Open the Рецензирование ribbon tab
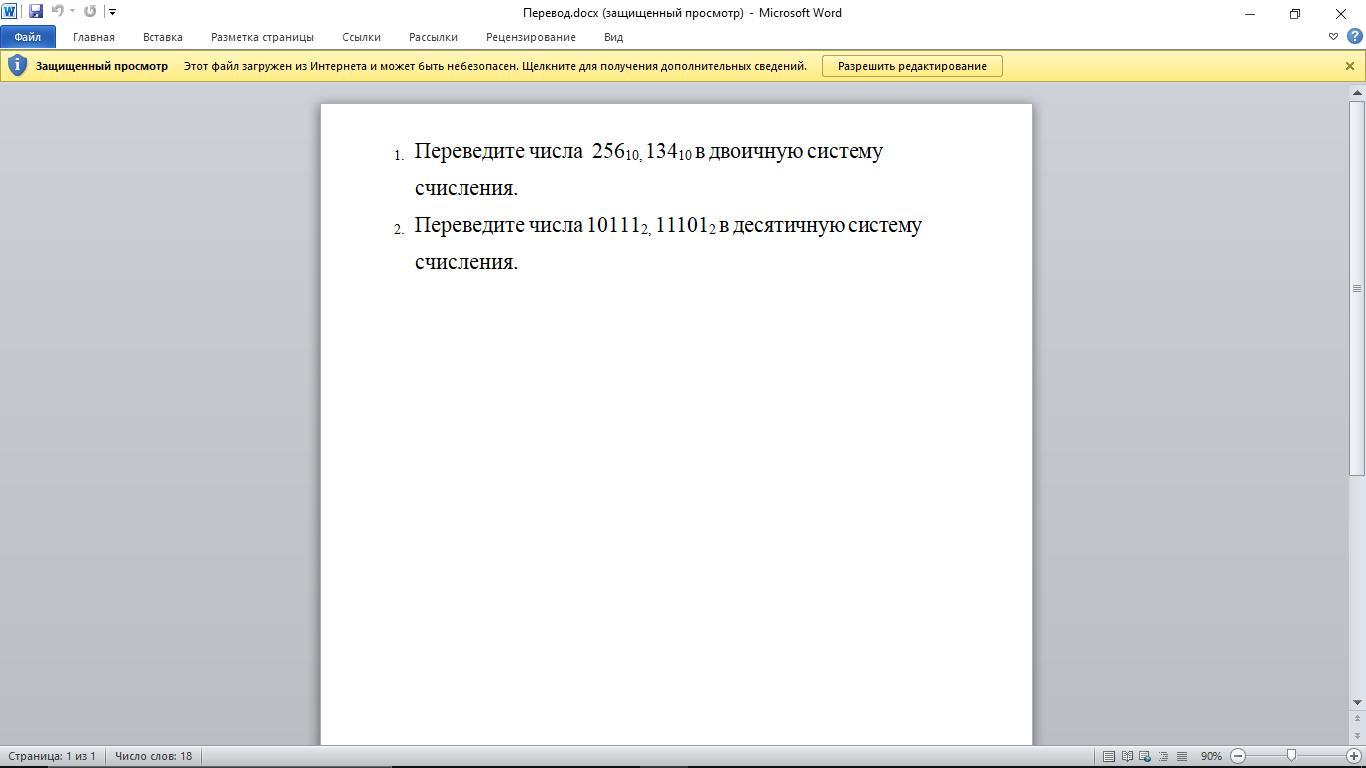Viewport: 1366px width, 768px height. (x=531, y=37)
